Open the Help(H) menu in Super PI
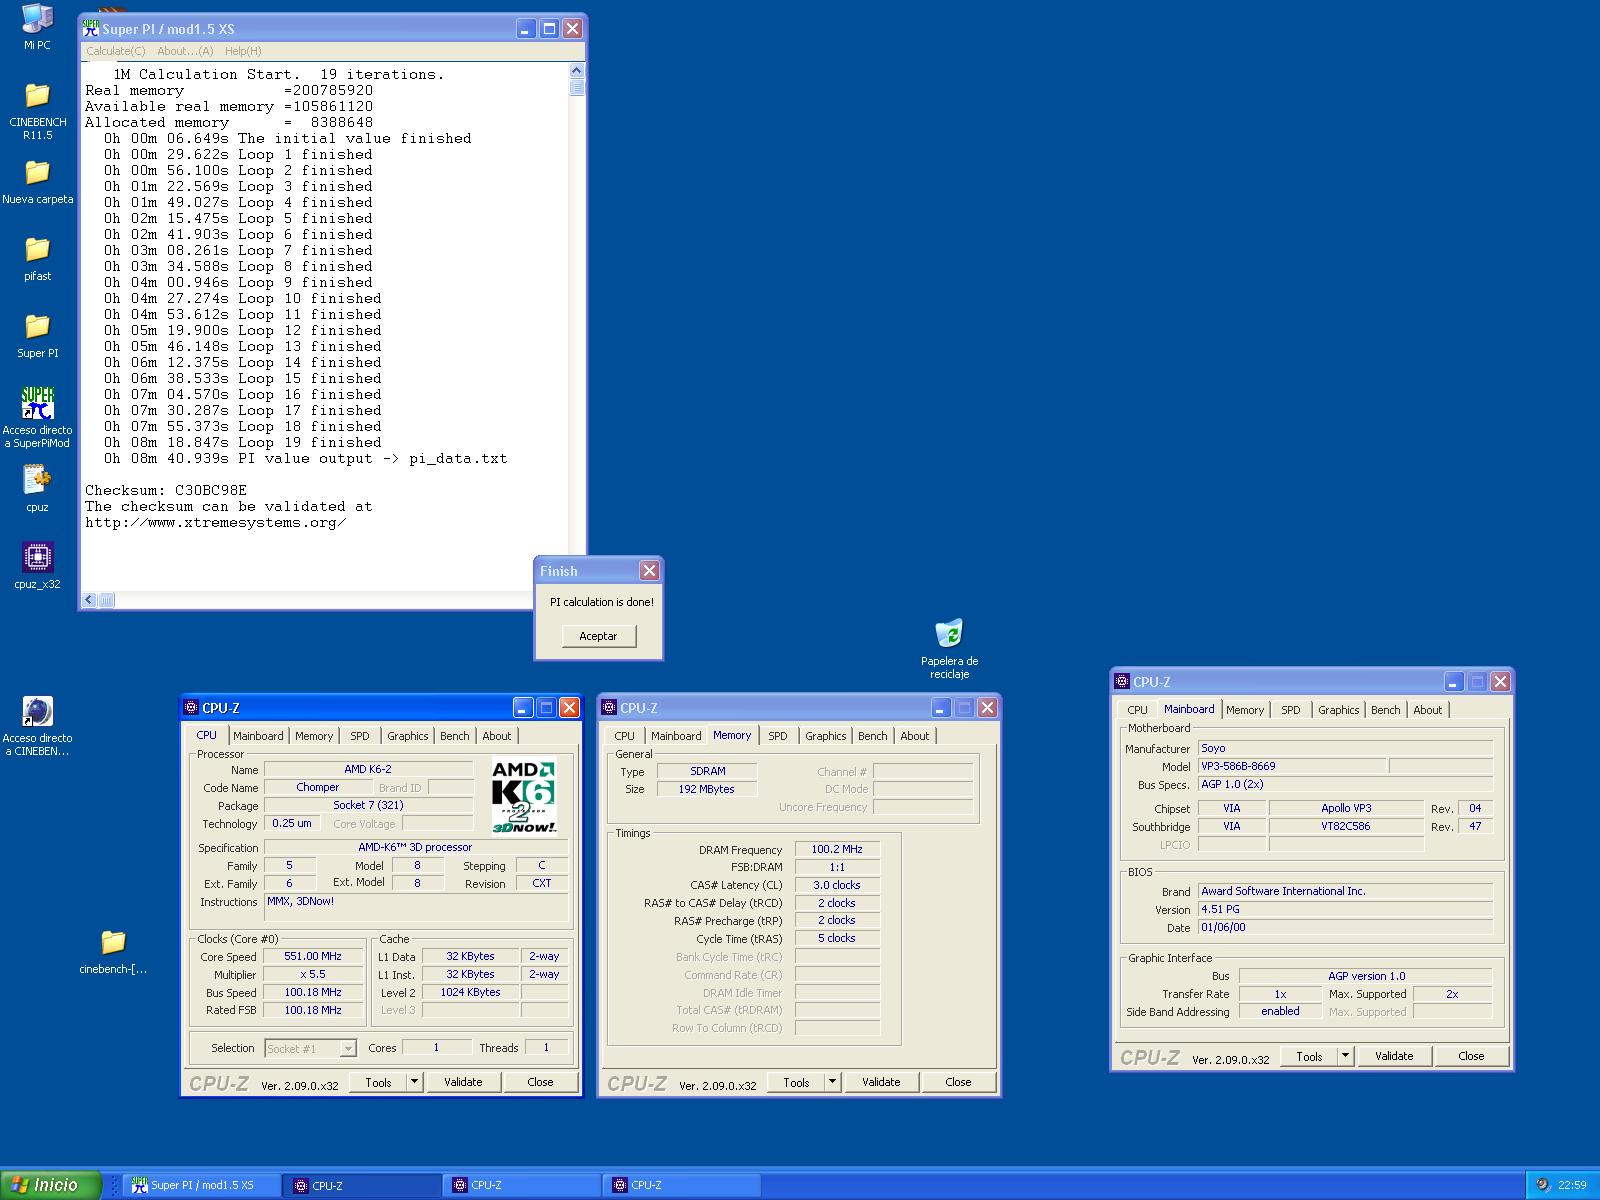The image size is (1600, 1200). (243, 51)
